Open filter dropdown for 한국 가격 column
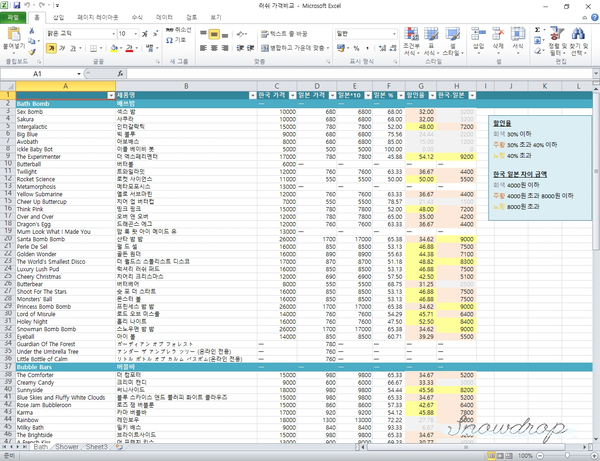This screenshot has height=461, width=600. click(292, 96)
